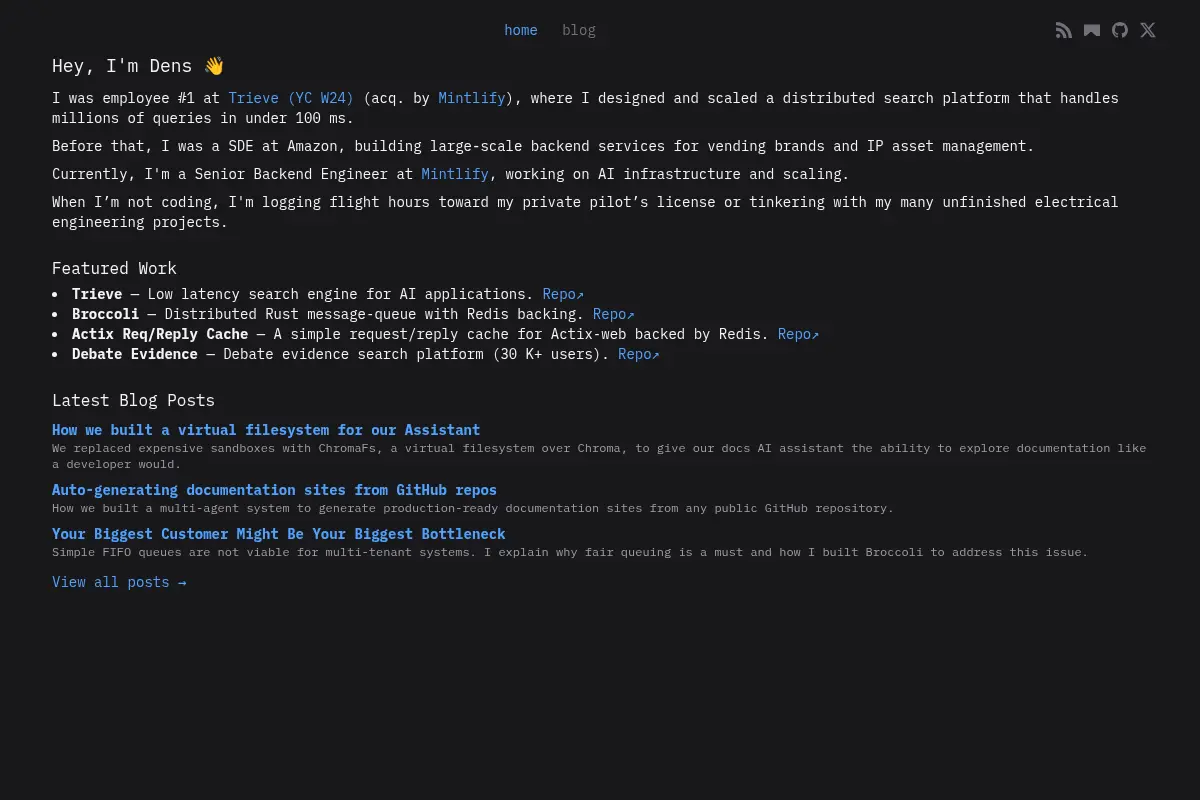
Task: Click the bold "Actix Req/Reply Cache" name
Action: point(160,334)
